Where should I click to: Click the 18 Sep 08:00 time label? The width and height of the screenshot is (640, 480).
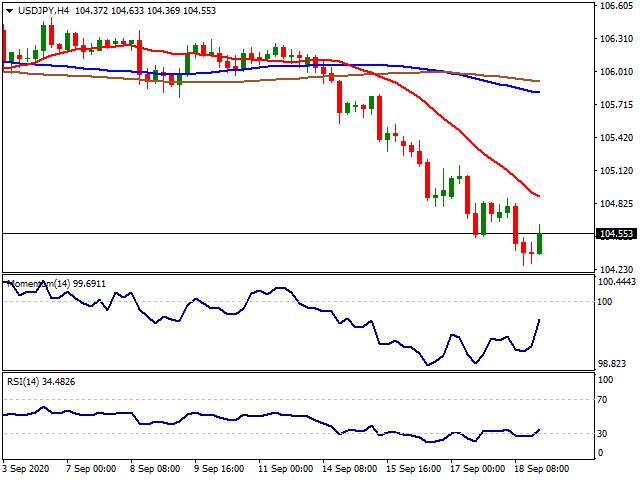pyautogui.click(x=542, y=469)
